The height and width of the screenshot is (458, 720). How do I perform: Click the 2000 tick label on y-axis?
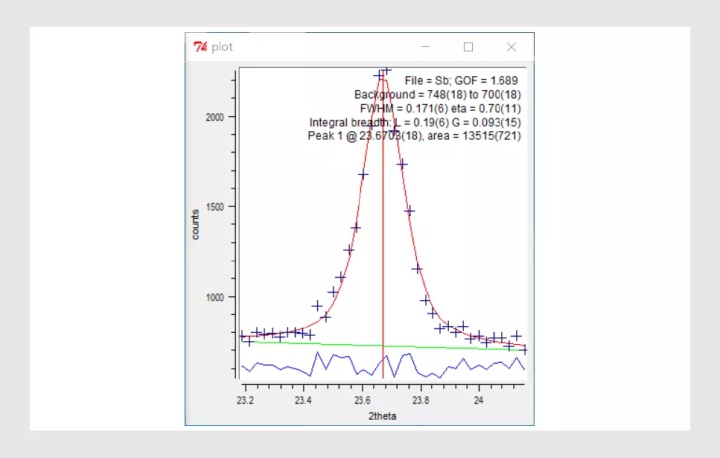coord(214,117)
